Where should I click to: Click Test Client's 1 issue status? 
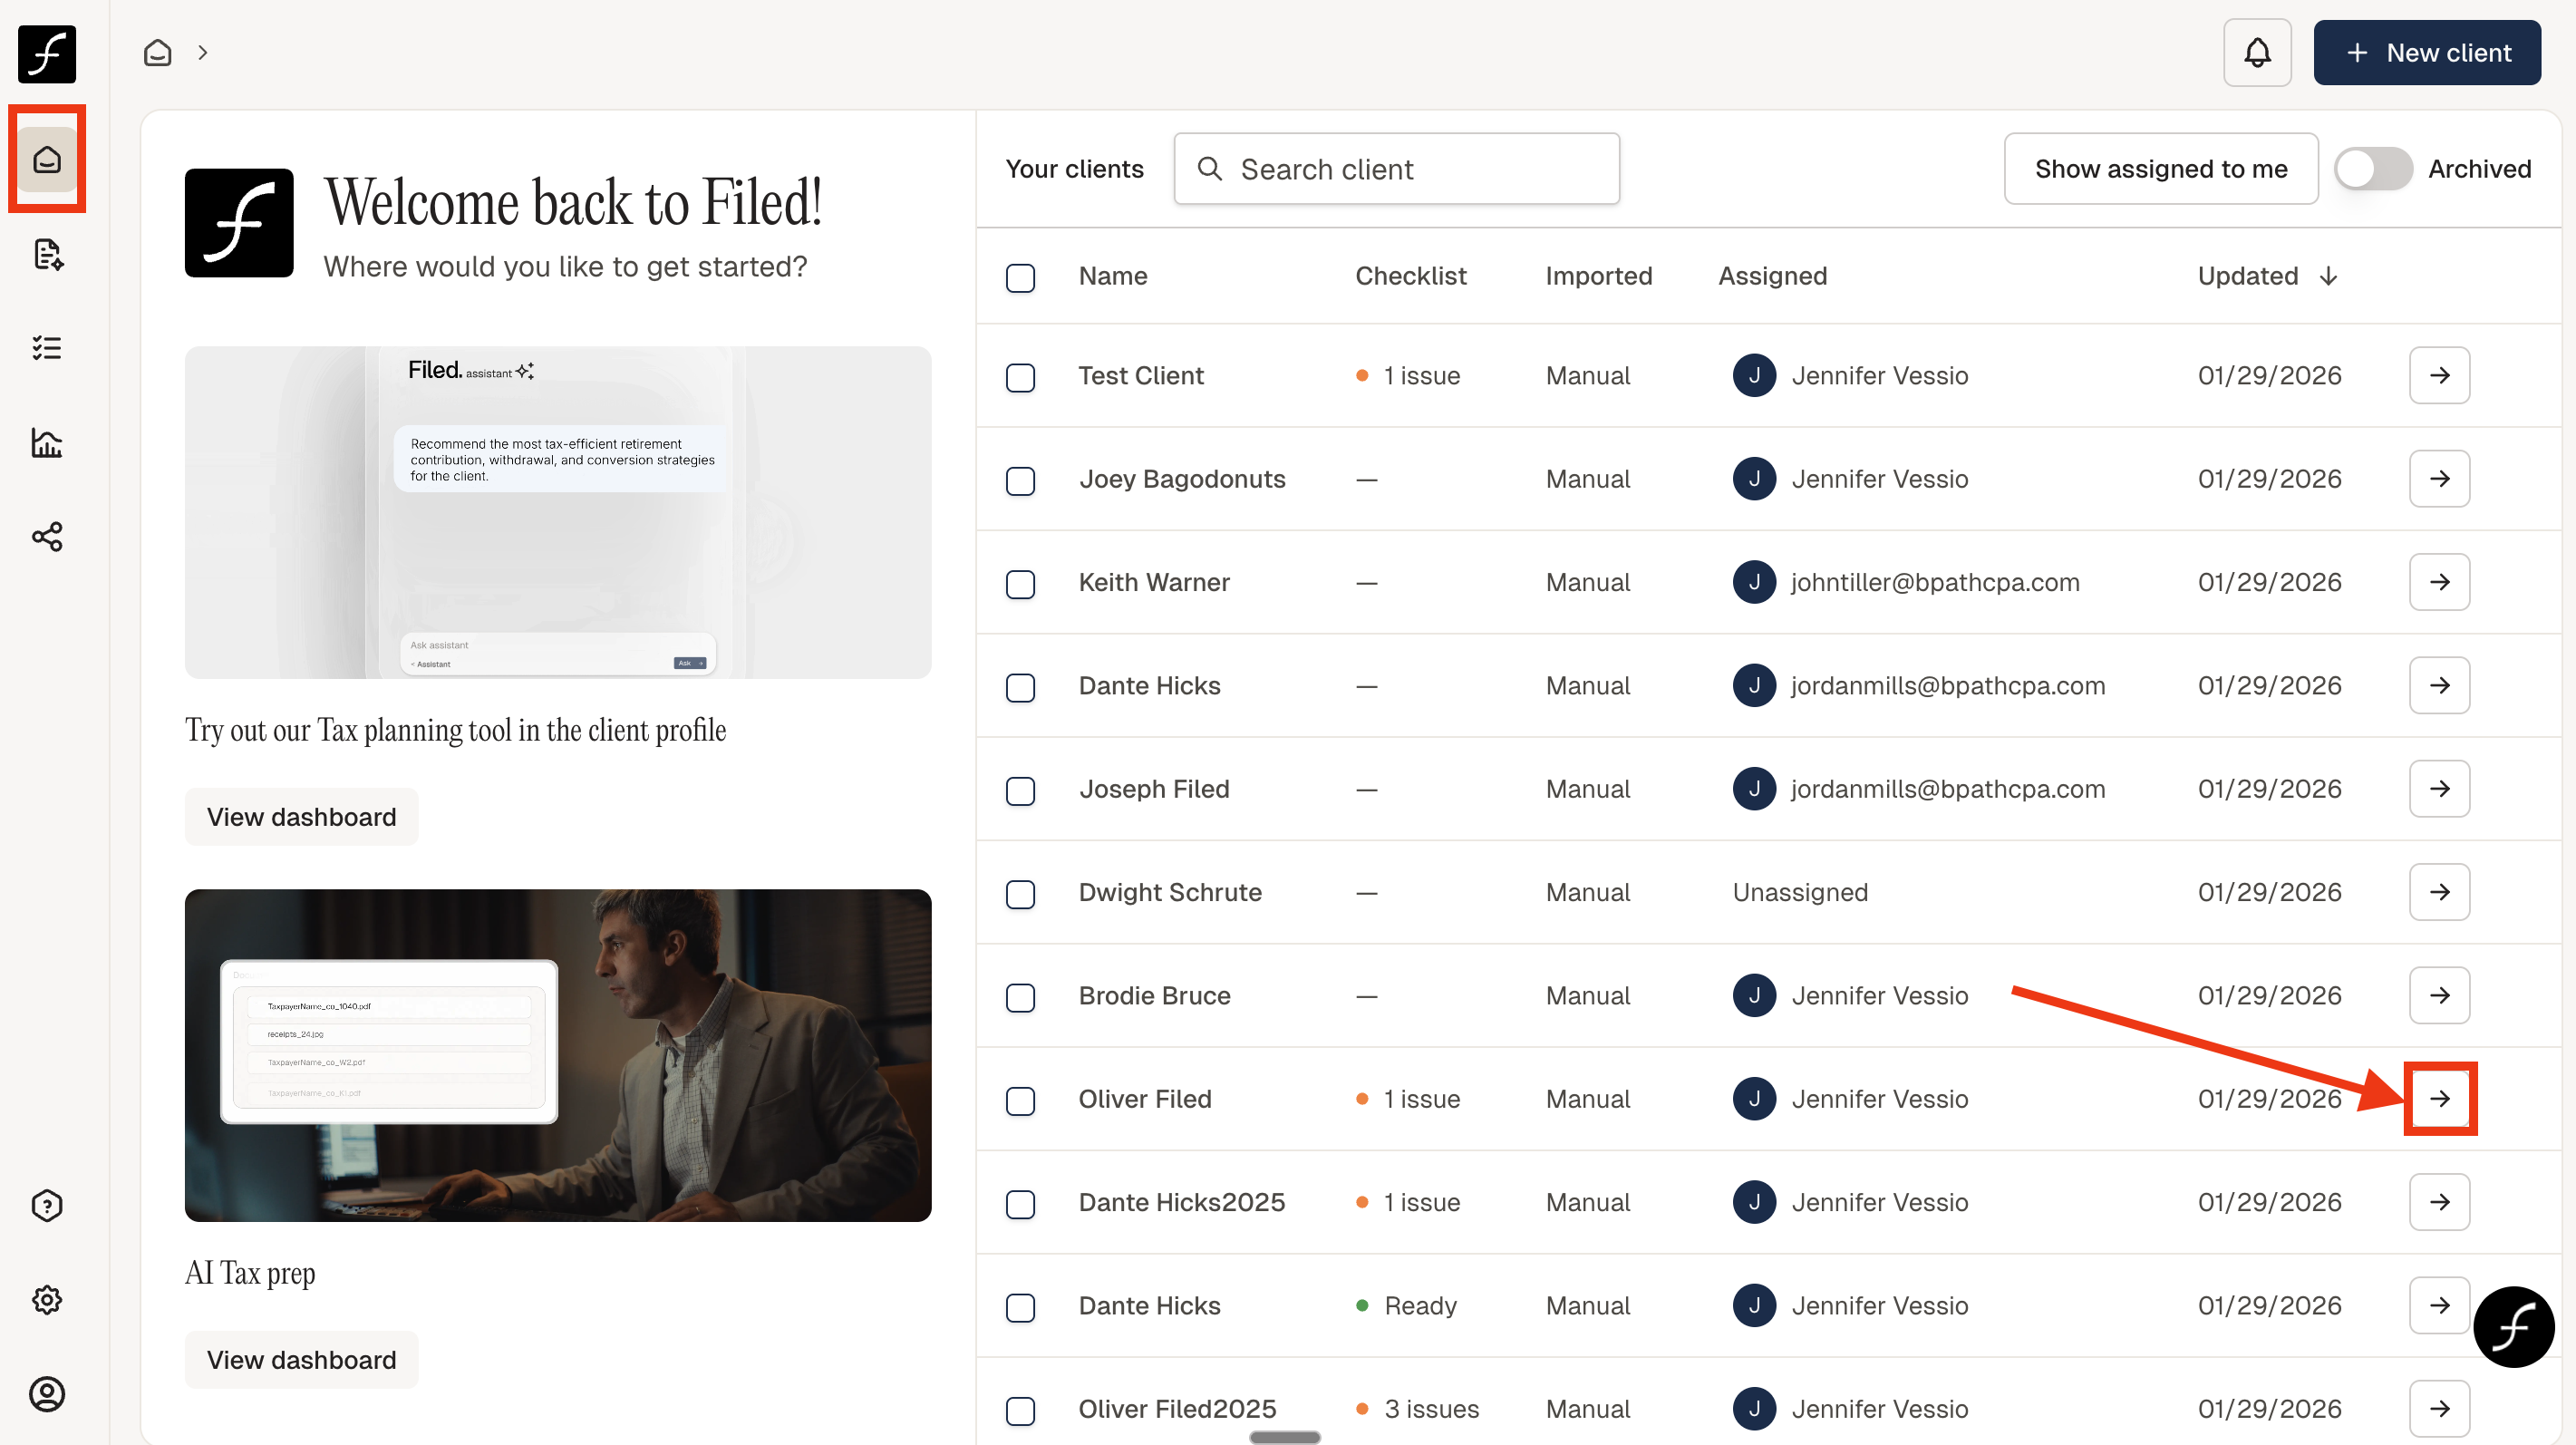click(x=1407, y=375)
